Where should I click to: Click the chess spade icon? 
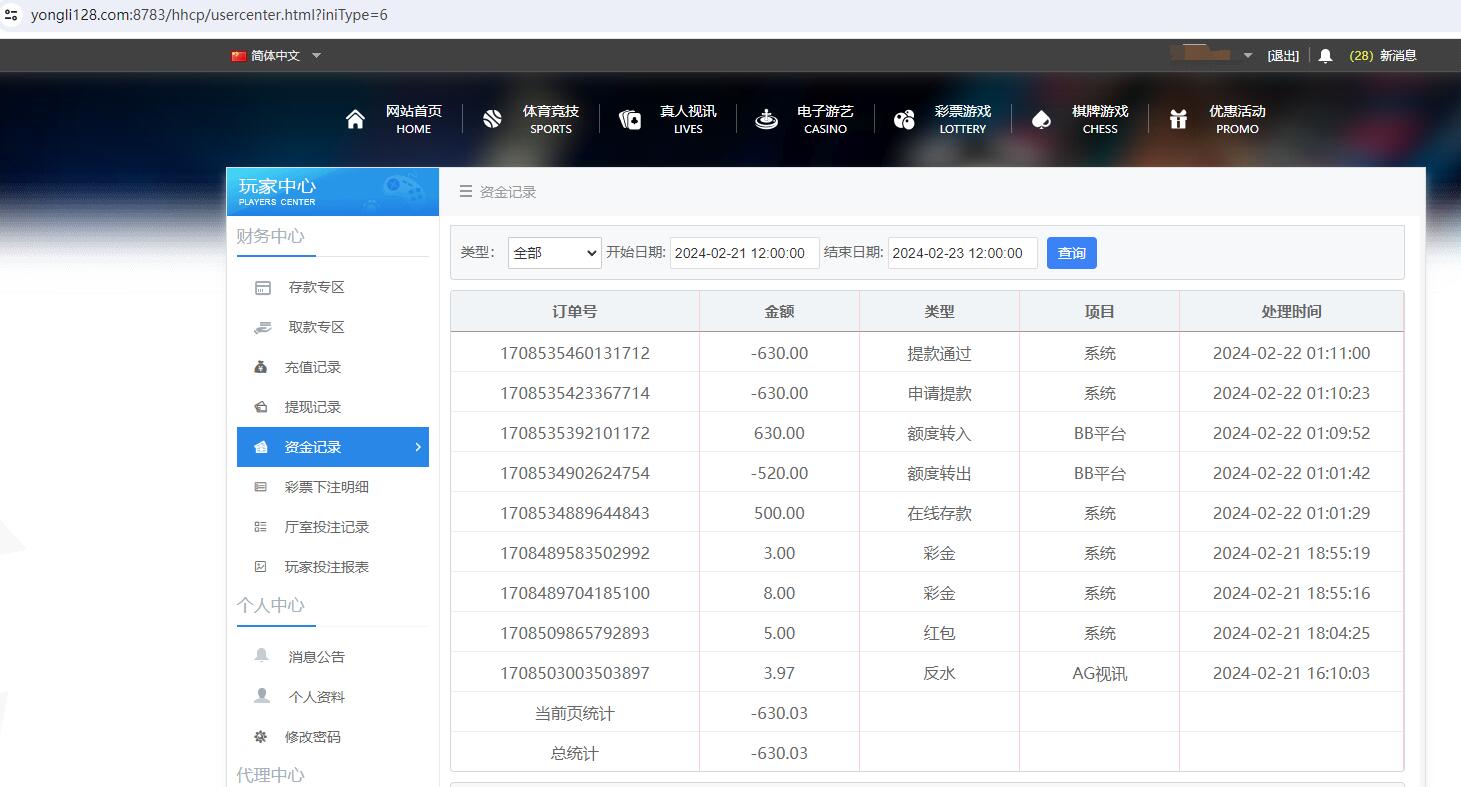click(1041, 120)
